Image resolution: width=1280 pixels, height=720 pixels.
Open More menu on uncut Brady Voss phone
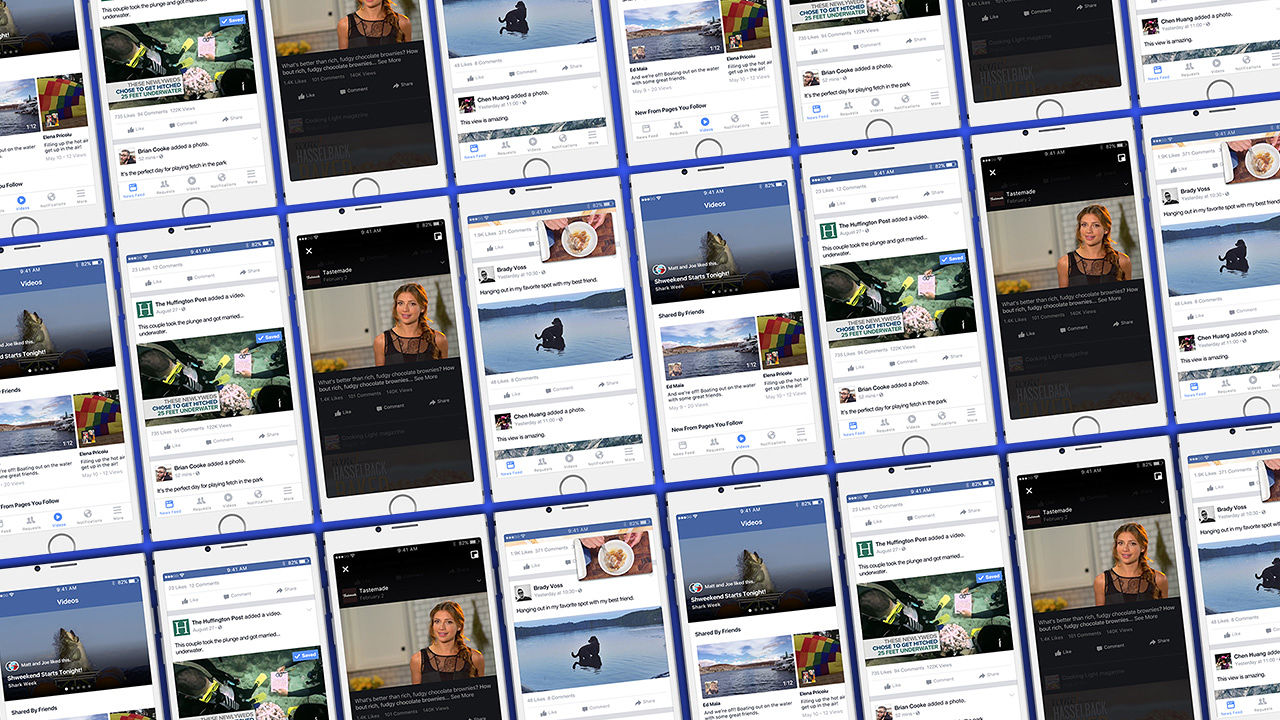pyautogui.click(x=629, y=454)
